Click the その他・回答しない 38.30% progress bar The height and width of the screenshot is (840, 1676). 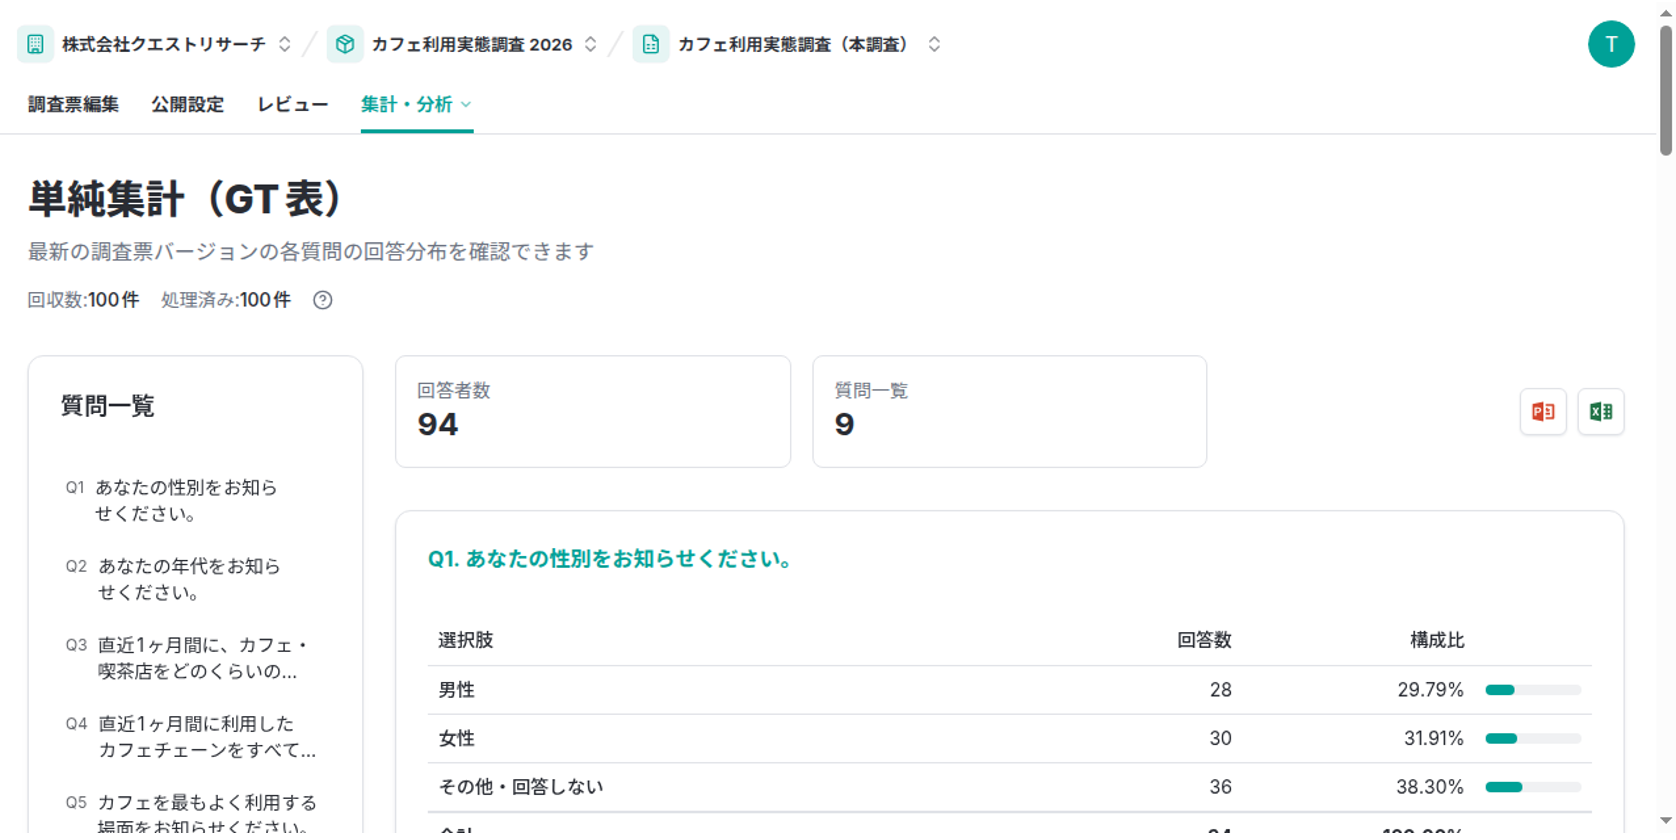pyautogui.click(x=1533, y=787)
